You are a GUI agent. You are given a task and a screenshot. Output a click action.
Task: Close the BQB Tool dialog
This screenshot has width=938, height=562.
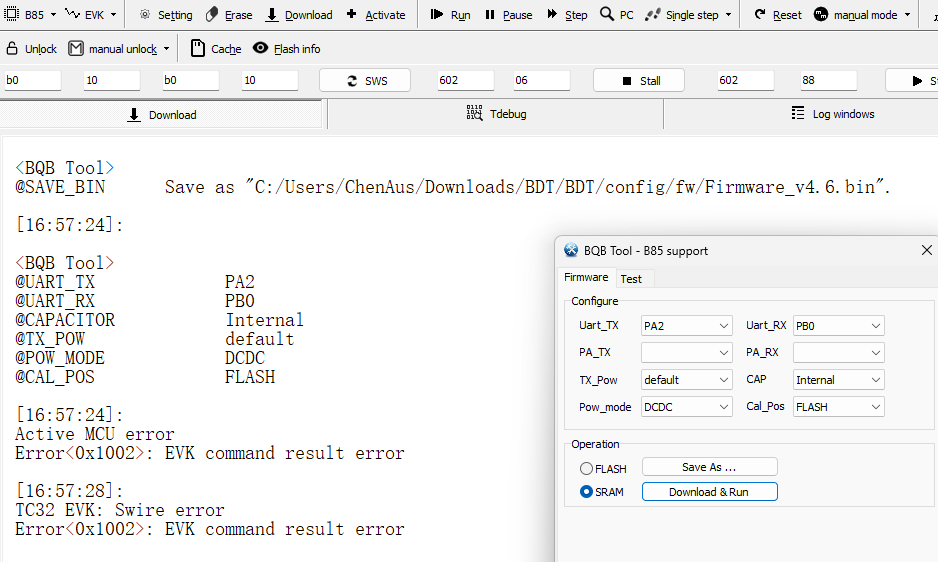[927, 250]
